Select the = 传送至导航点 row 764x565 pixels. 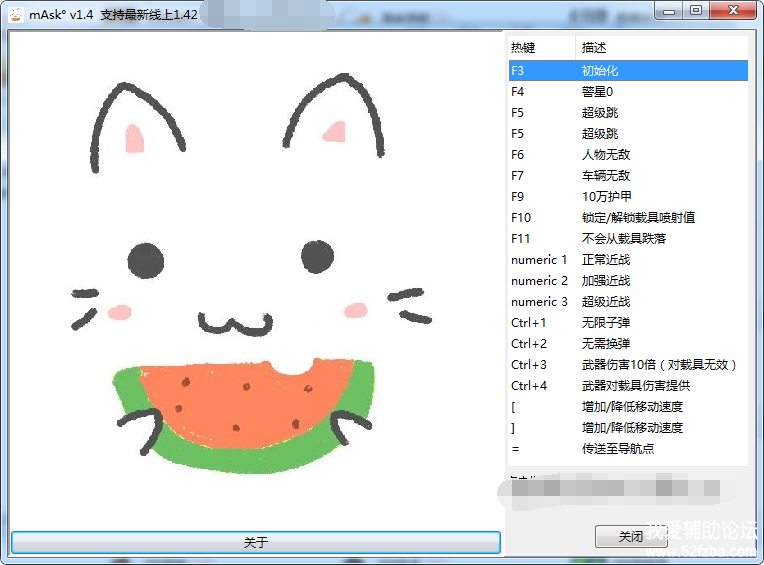coord(628,448)
